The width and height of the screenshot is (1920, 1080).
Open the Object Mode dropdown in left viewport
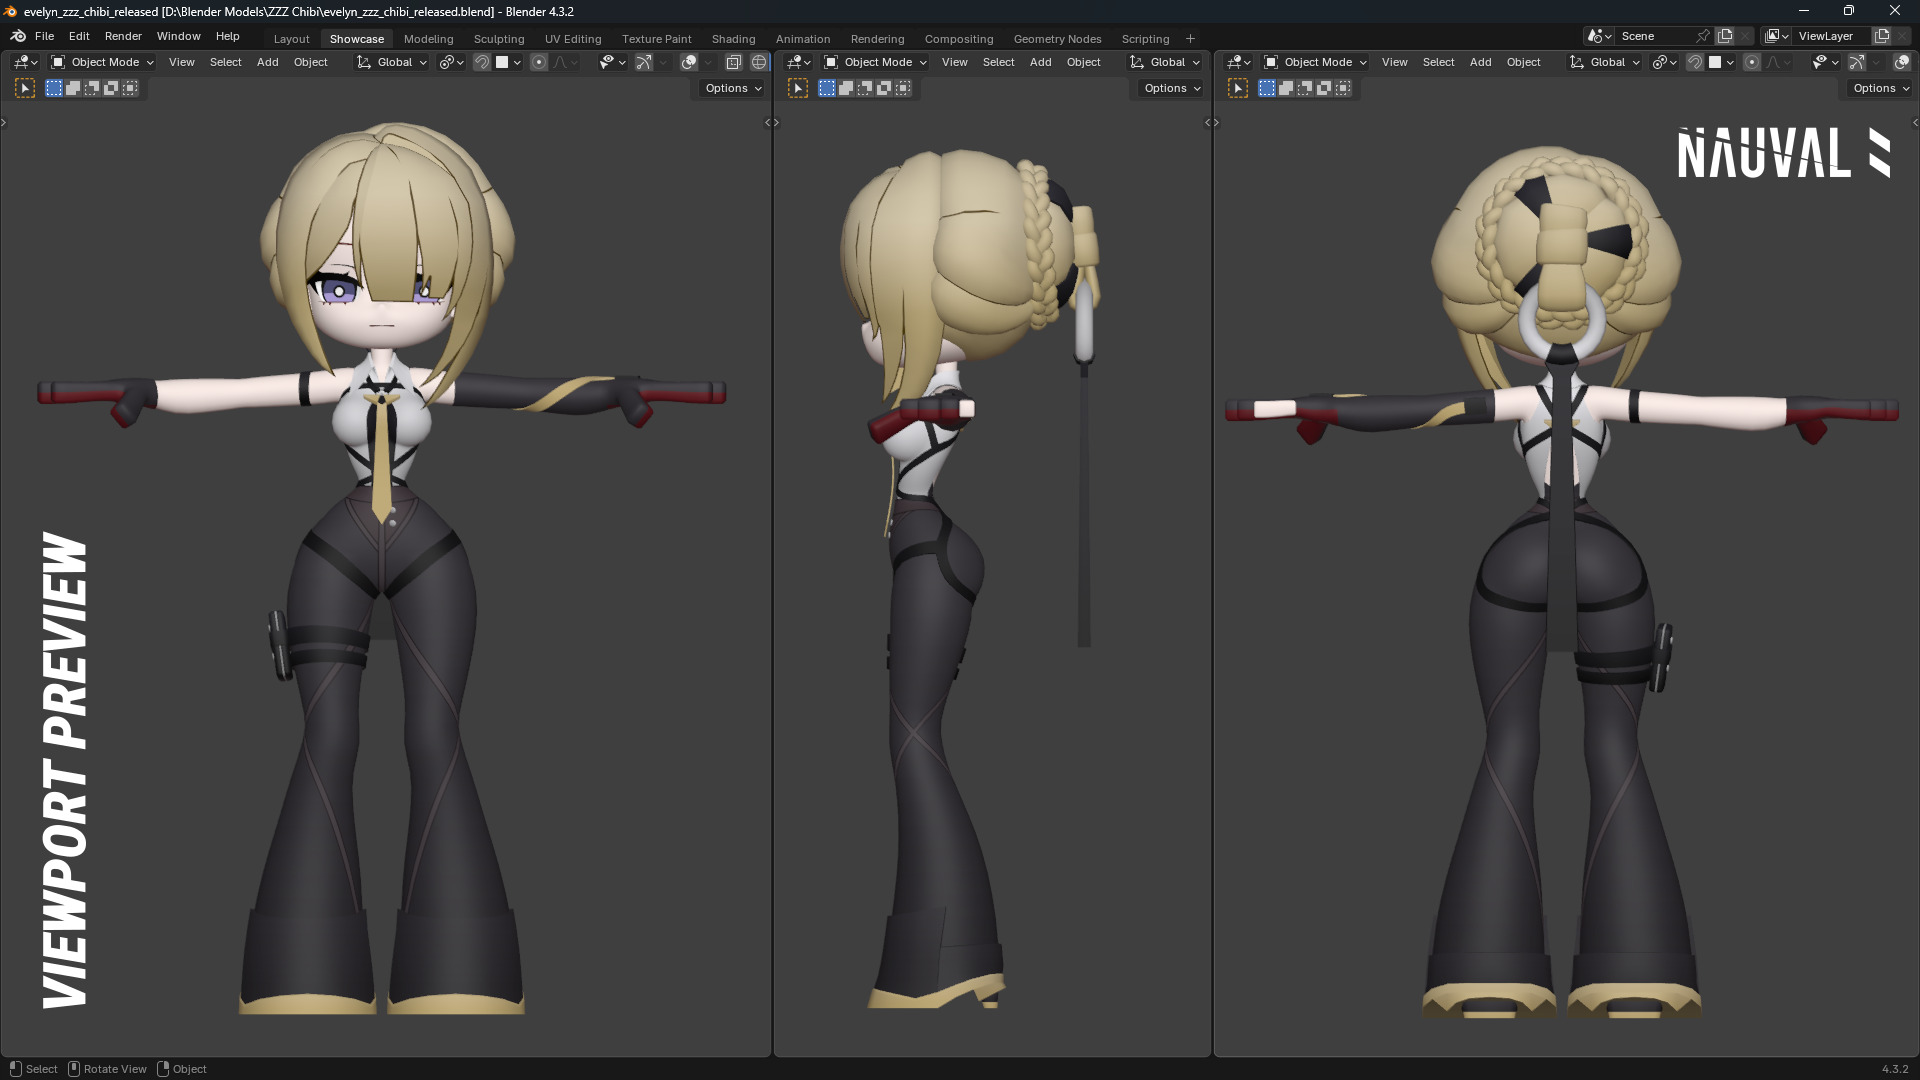pos(102,62)
